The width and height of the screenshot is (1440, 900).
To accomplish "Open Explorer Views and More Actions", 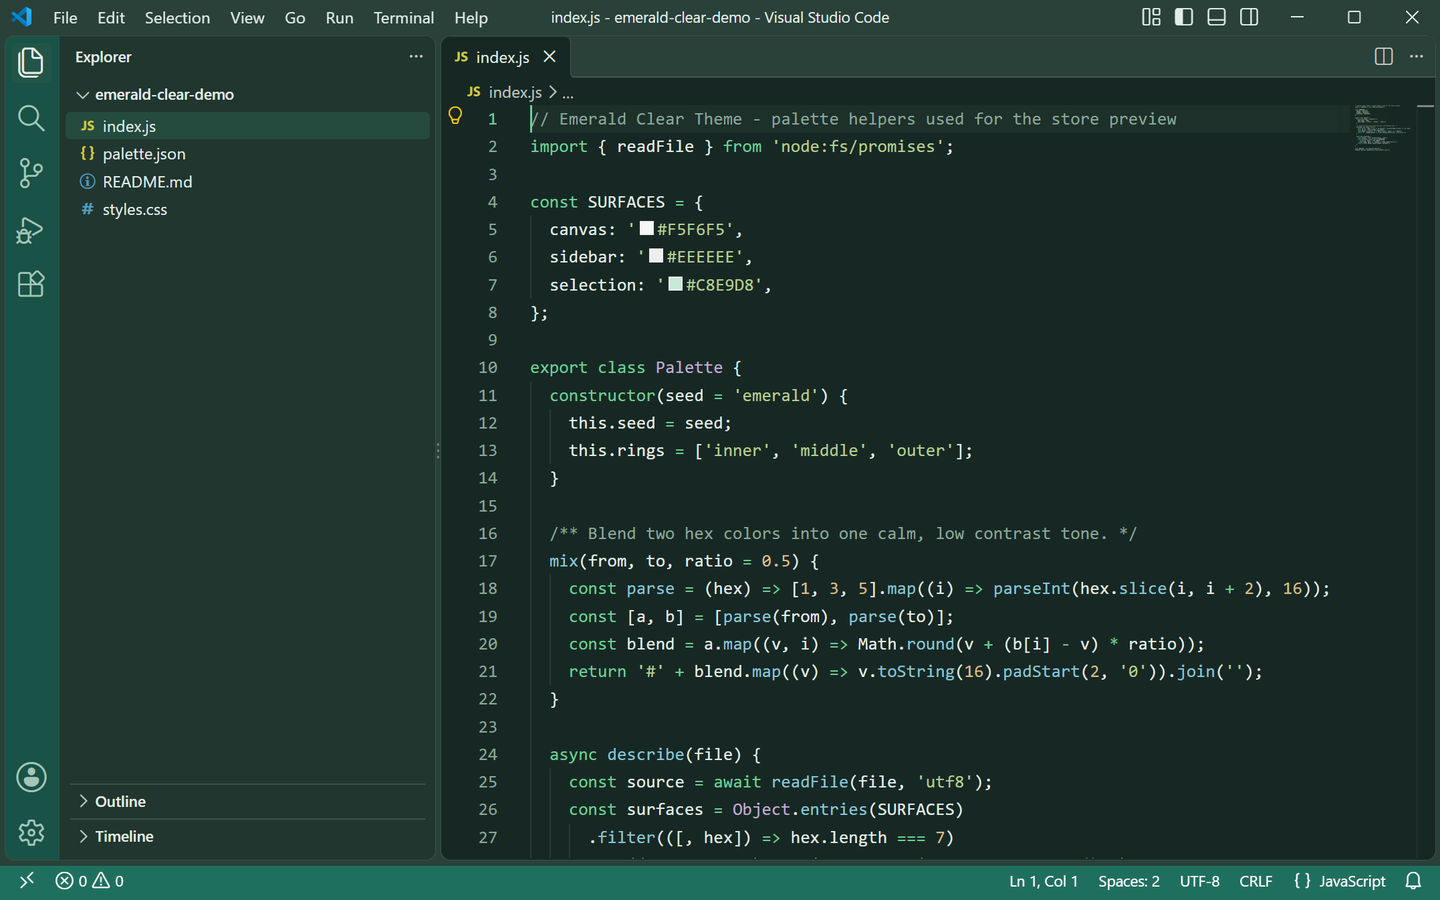I will click(416, 57).
